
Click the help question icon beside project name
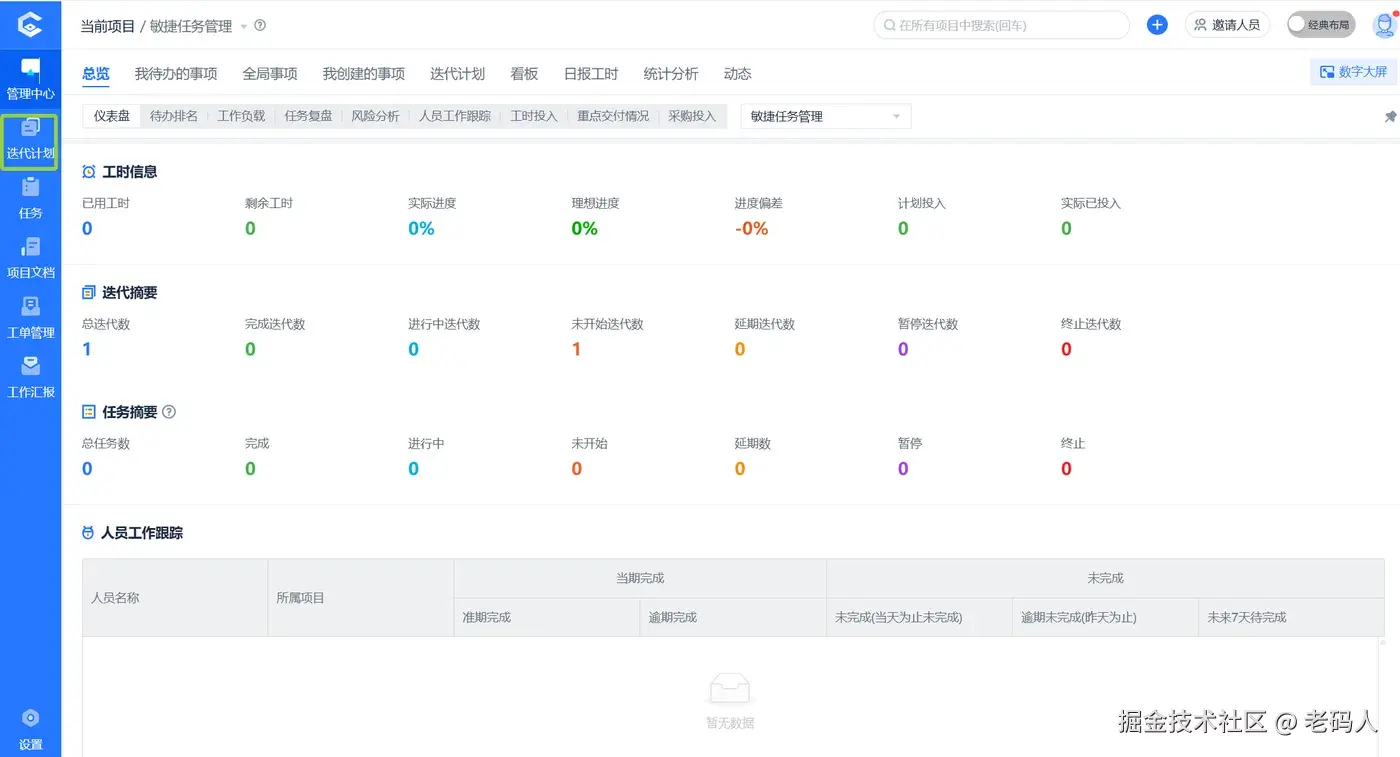point(260,26)
